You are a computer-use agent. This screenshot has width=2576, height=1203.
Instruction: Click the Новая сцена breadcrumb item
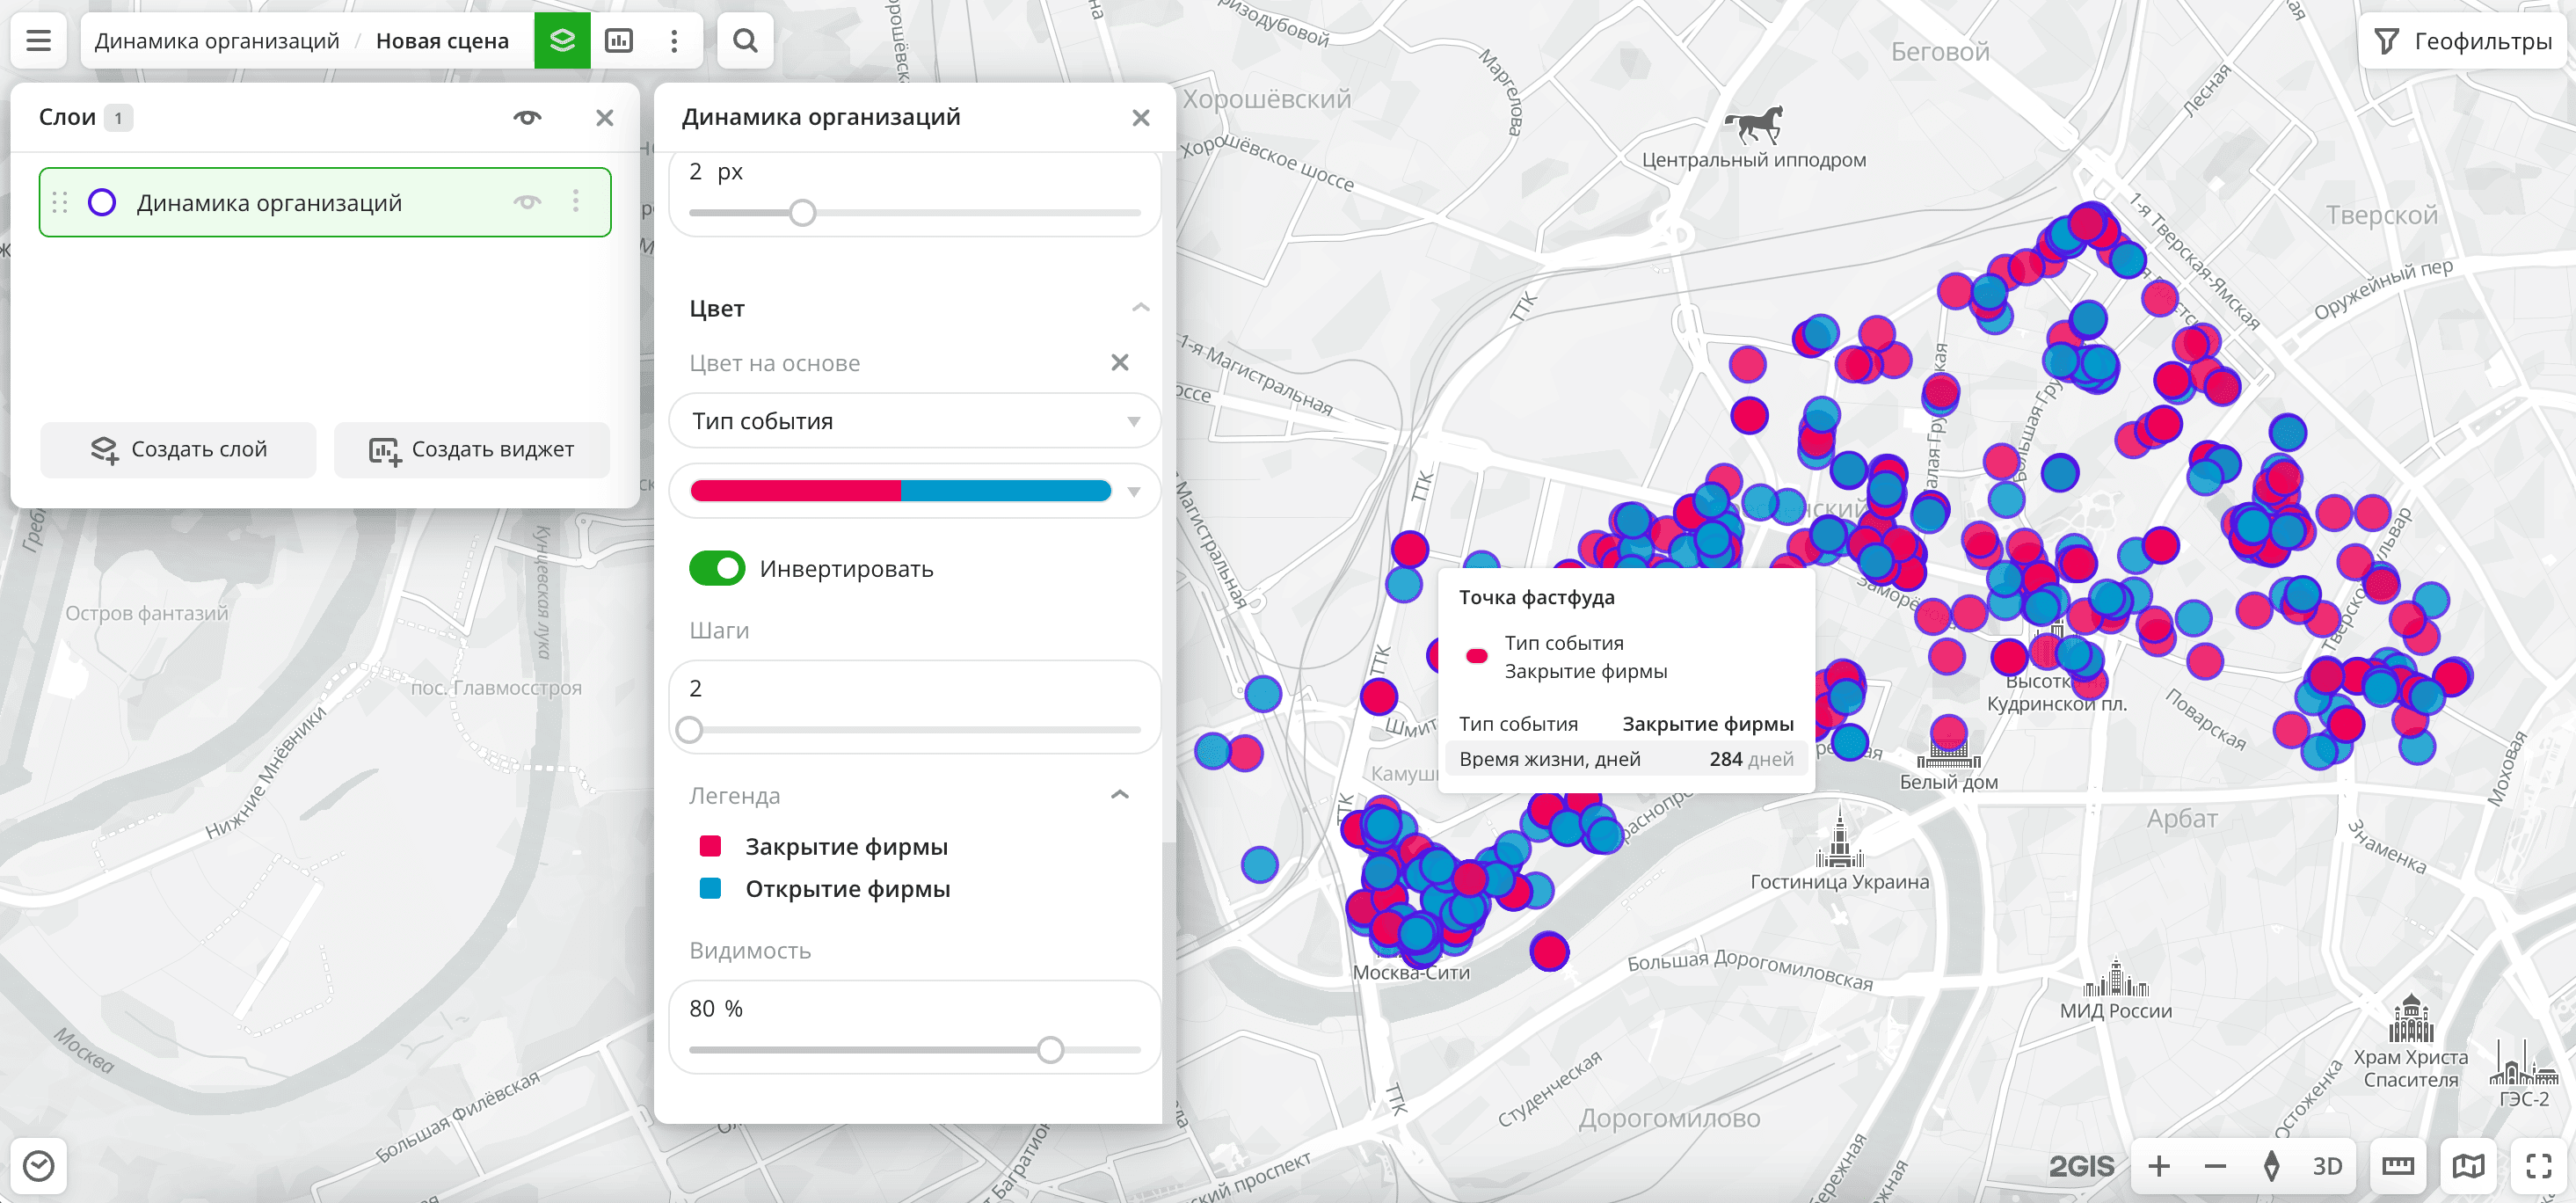click(x=442, y=41)
